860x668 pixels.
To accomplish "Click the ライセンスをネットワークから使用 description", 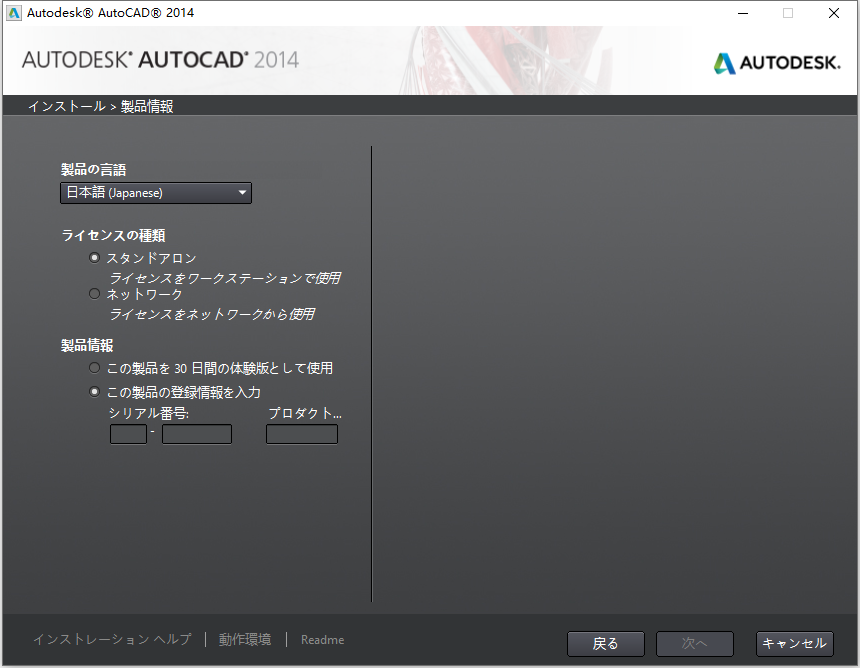I will (212, 314).
